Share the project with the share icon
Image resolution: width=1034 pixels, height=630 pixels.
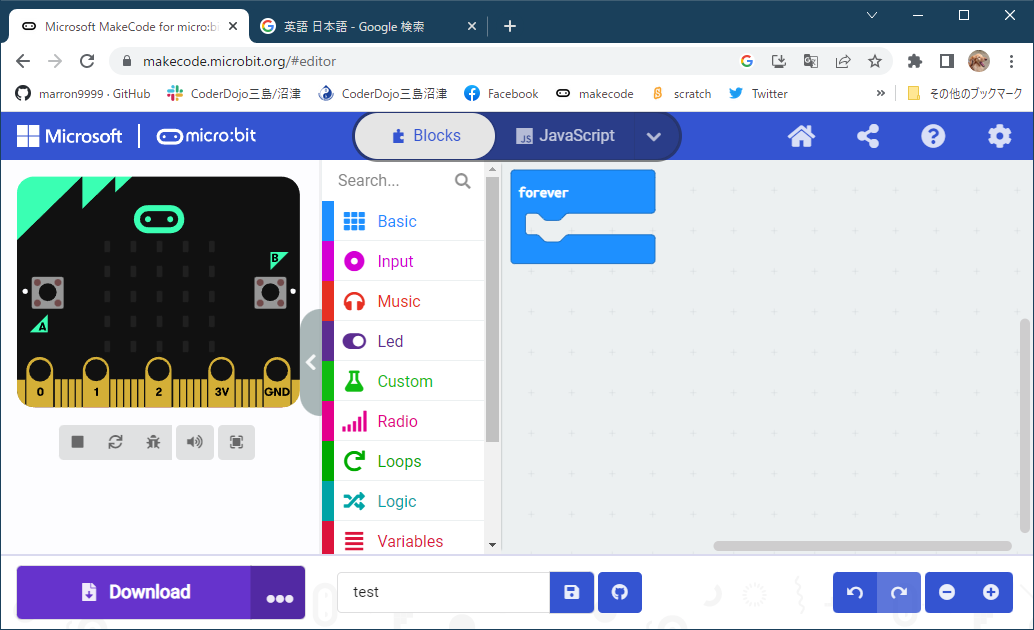pyautogui.click(x=867, y=135)
